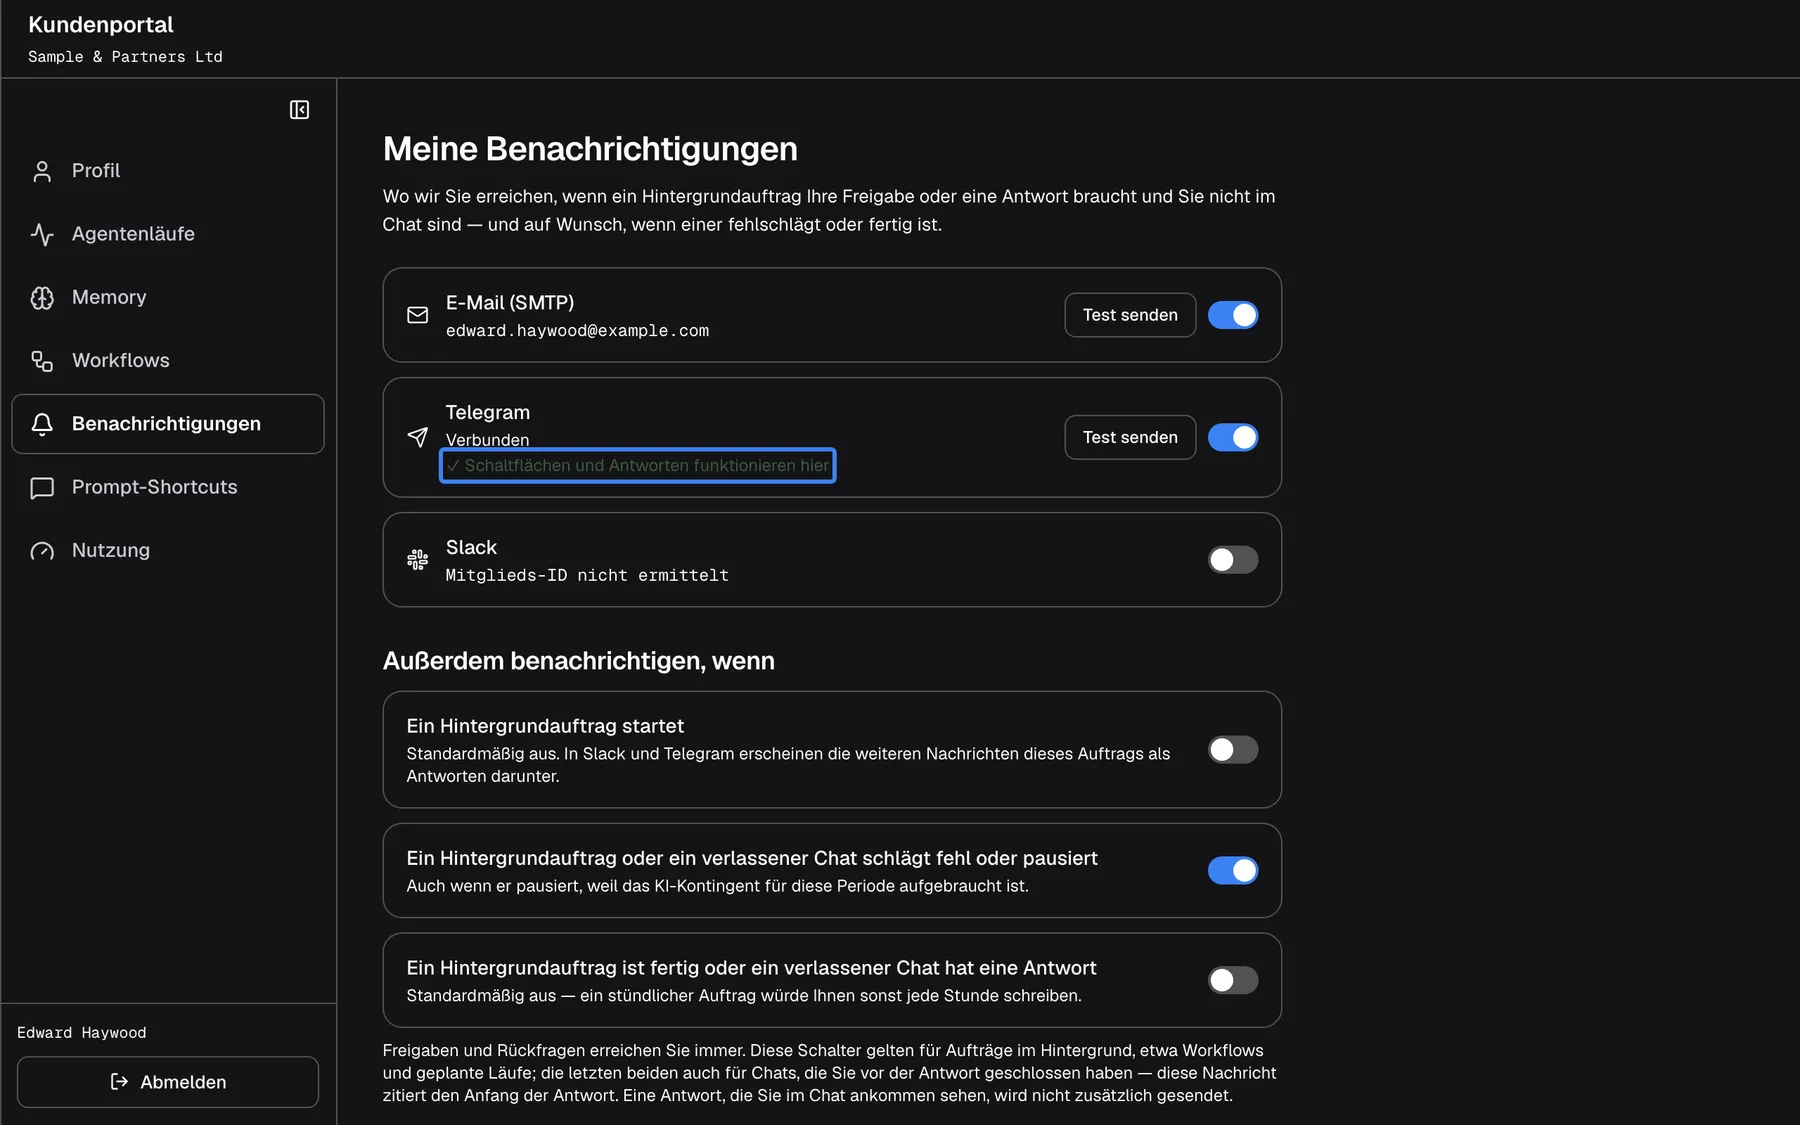Click the Benachrichtigungen bell icon

coord(42,424)
